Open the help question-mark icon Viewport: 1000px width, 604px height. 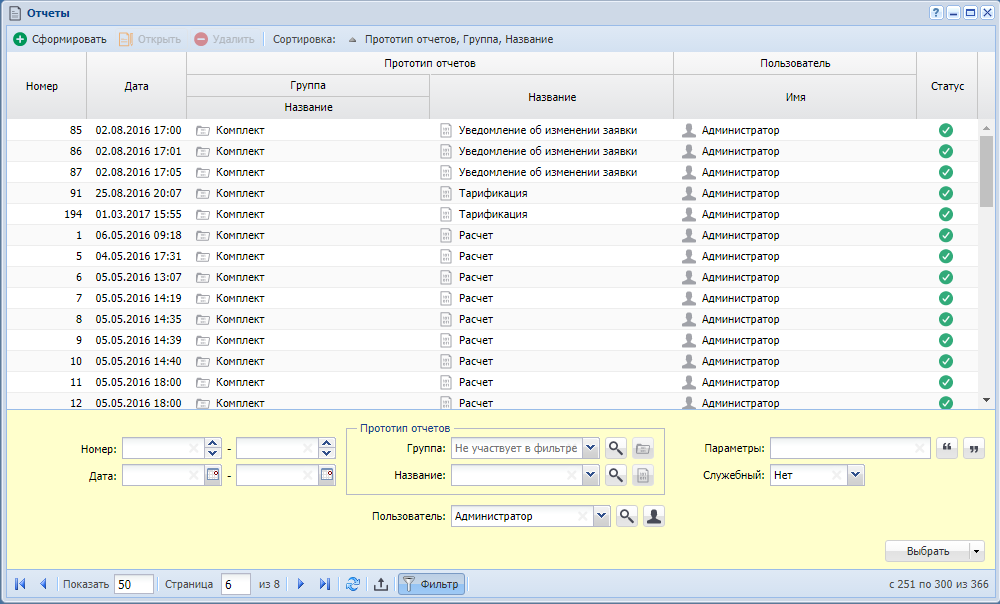[x=936, y=13]
